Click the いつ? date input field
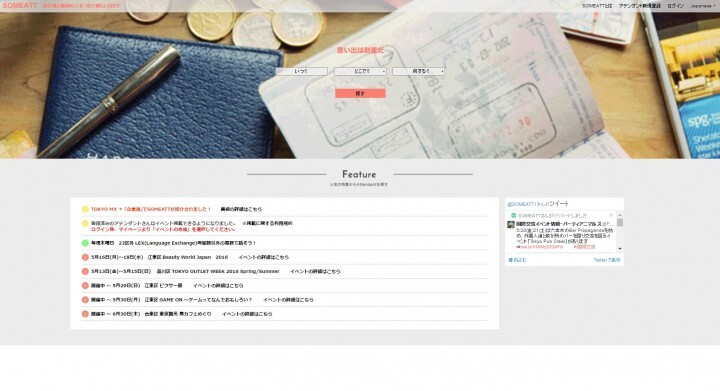 coord(302,71)
